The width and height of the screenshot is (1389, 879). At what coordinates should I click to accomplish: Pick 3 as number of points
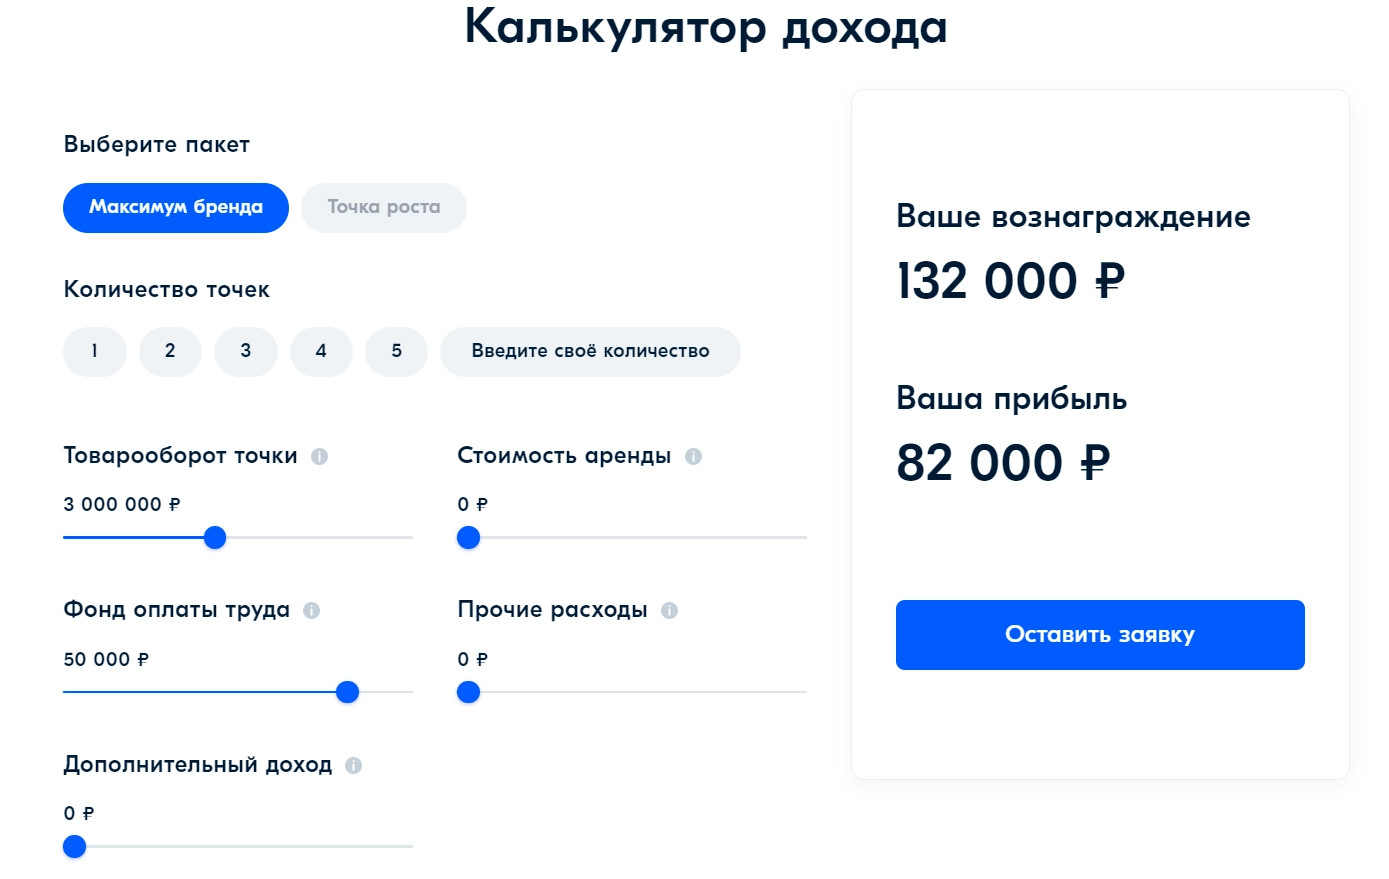pyautogui.click(x=246, y=351)
